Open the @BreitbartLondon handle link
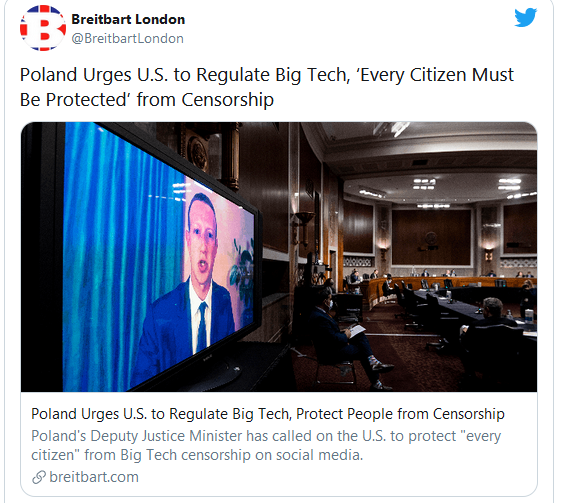586x503 pixels. coord(127,38)
